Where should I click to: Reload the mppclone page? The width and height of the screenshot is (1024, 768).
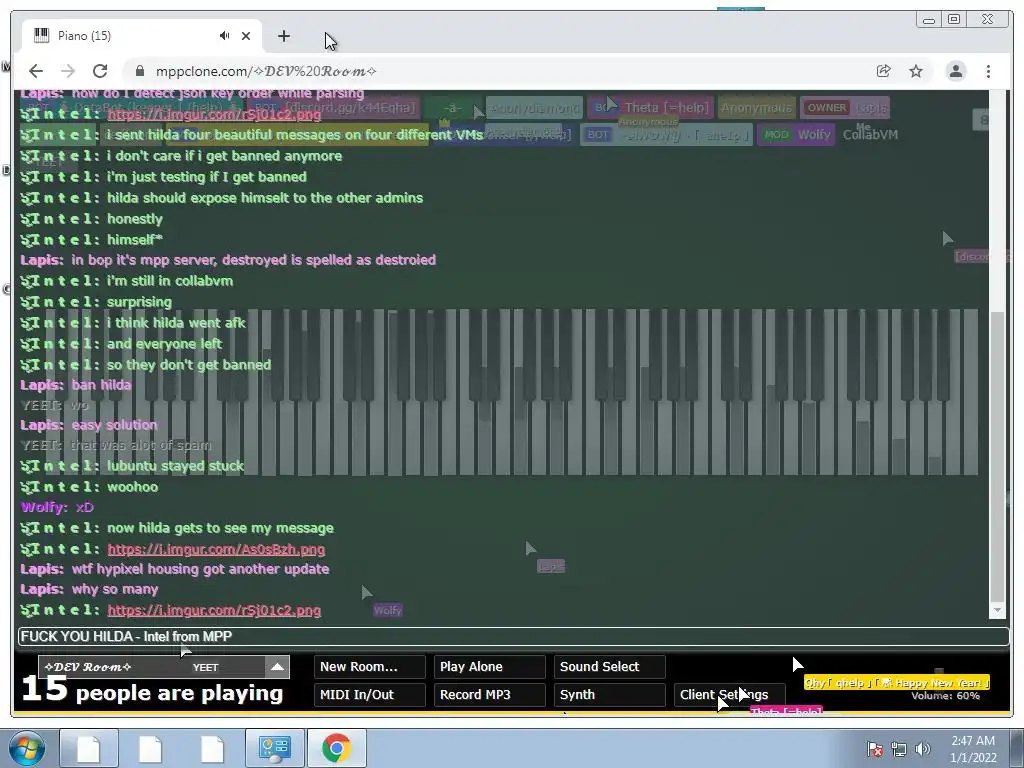coord(100,71)
